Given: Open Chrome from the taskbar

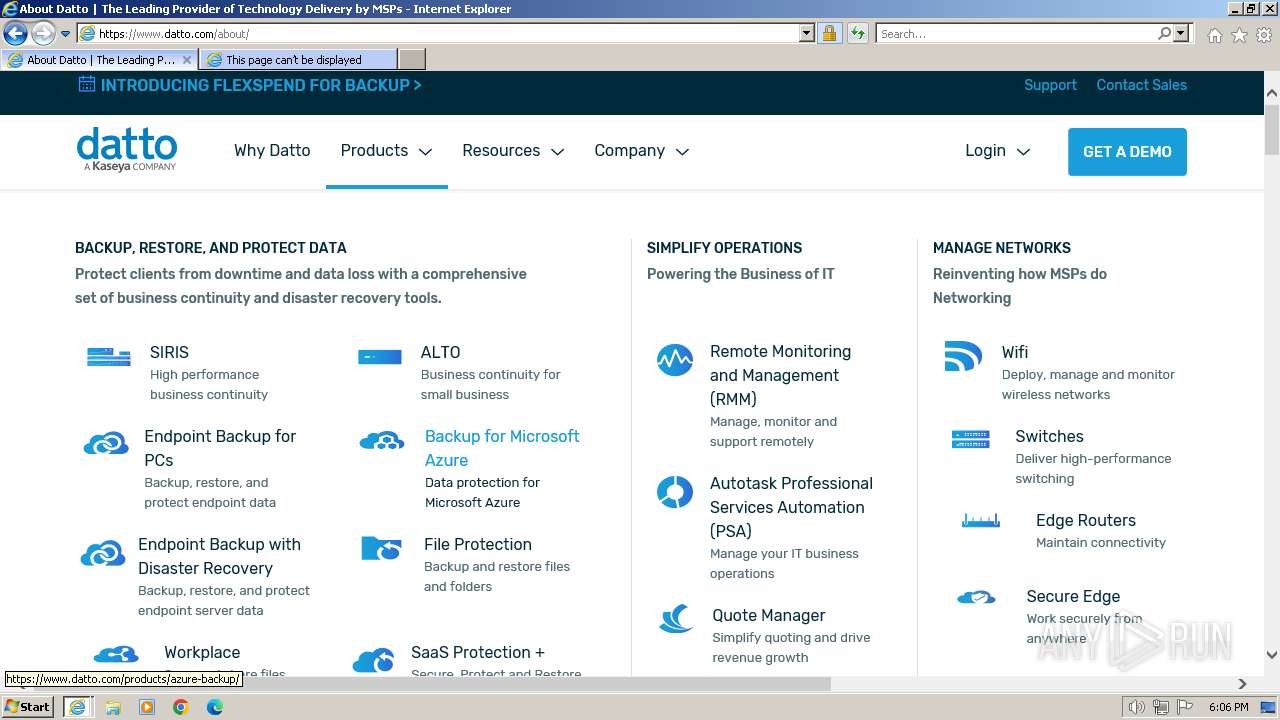Looking at the screenshot, I should coord(180,707).
